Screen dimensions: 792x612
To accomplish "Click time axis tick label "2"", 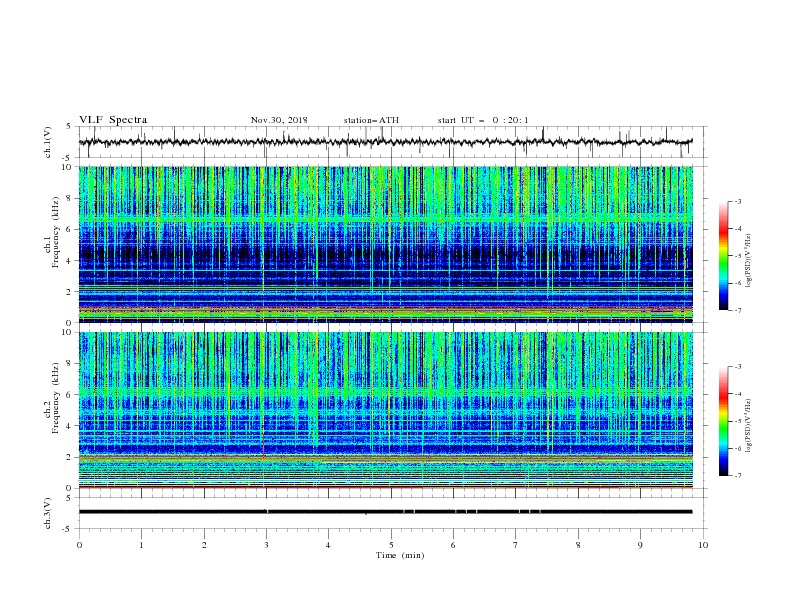I will (204, 545).
